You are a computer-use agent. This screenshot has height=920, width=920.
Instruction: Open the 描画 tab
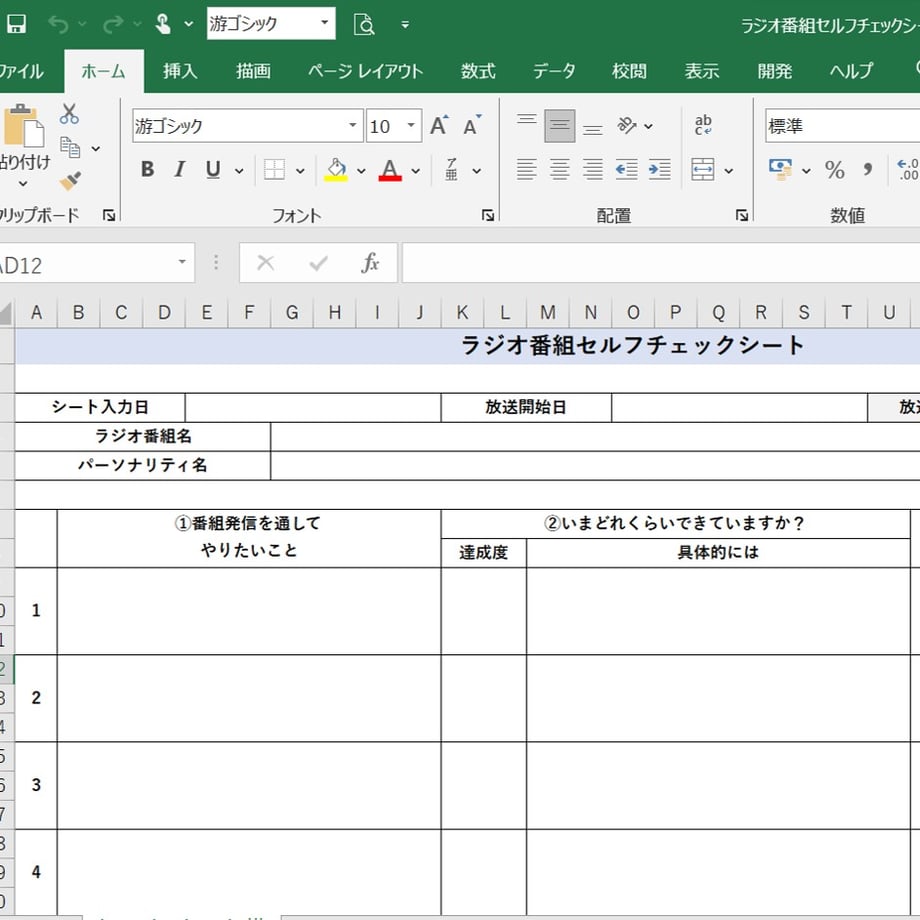click(x=253, y=71)
